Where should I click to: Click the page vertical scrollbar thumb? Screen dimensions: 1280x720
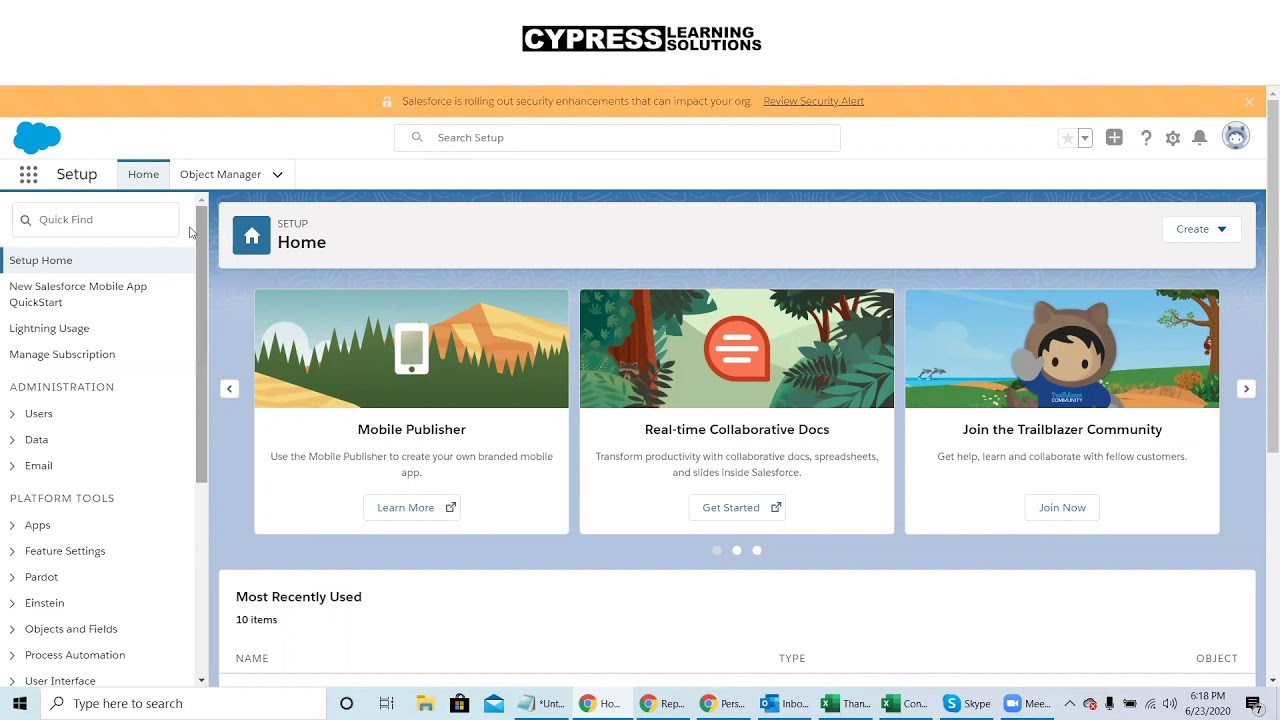pyautogui.click(x=1272, y=278)
